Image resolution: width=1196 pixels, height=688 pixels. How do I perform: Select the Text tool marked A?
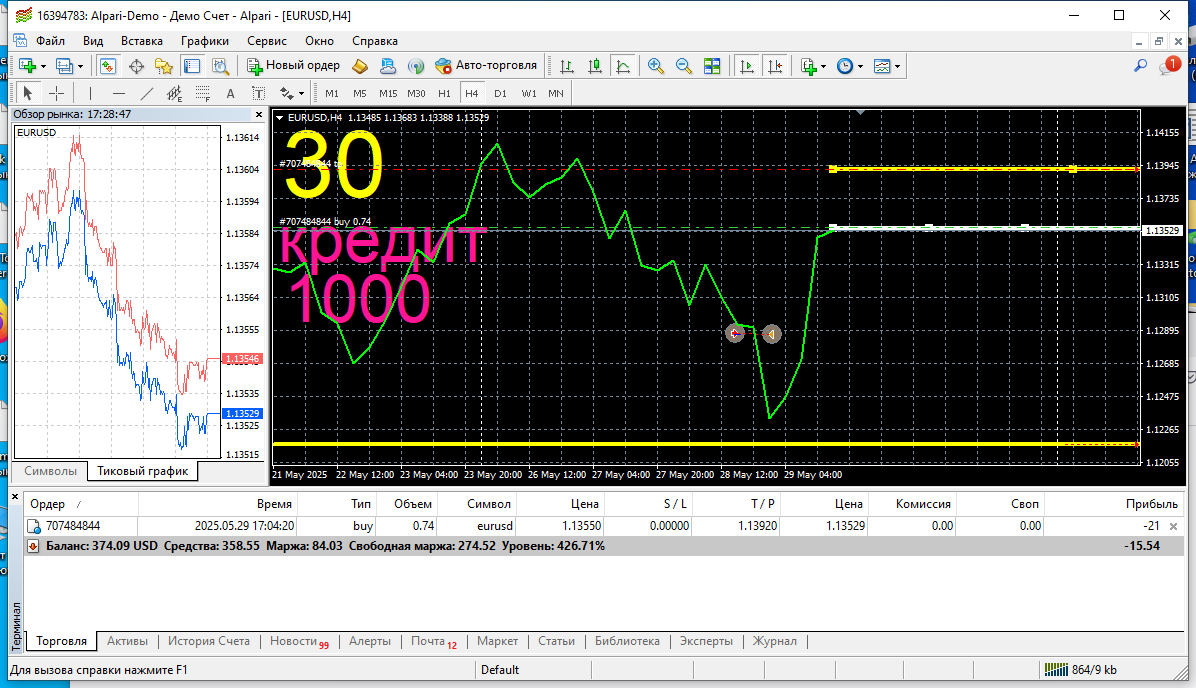click(x=230, y=93)
